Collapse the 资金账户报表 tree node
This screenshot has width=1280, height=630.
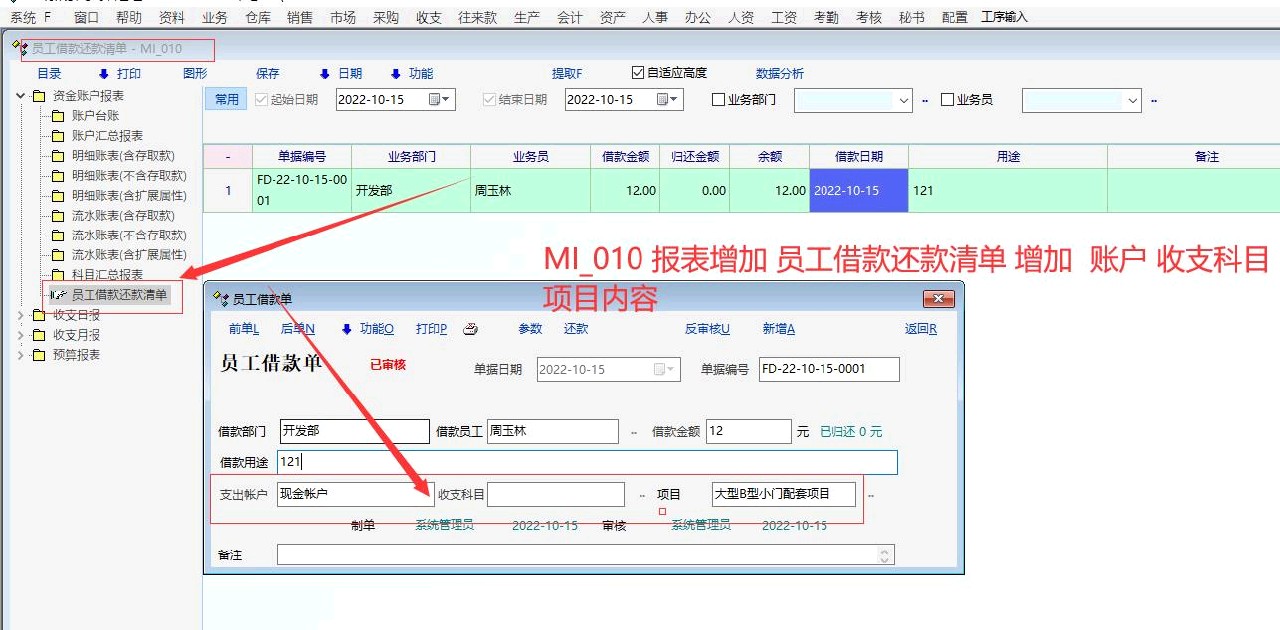click(x=21, y=96)
